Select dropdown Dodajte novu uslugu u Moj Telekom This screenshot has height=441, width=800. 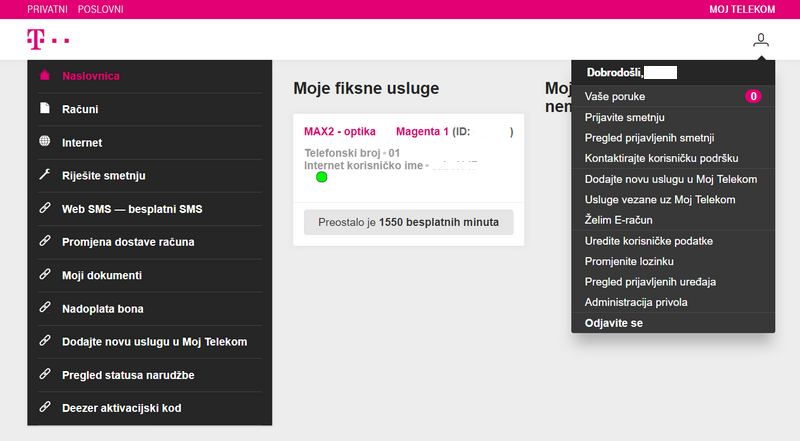click(673, 179)
